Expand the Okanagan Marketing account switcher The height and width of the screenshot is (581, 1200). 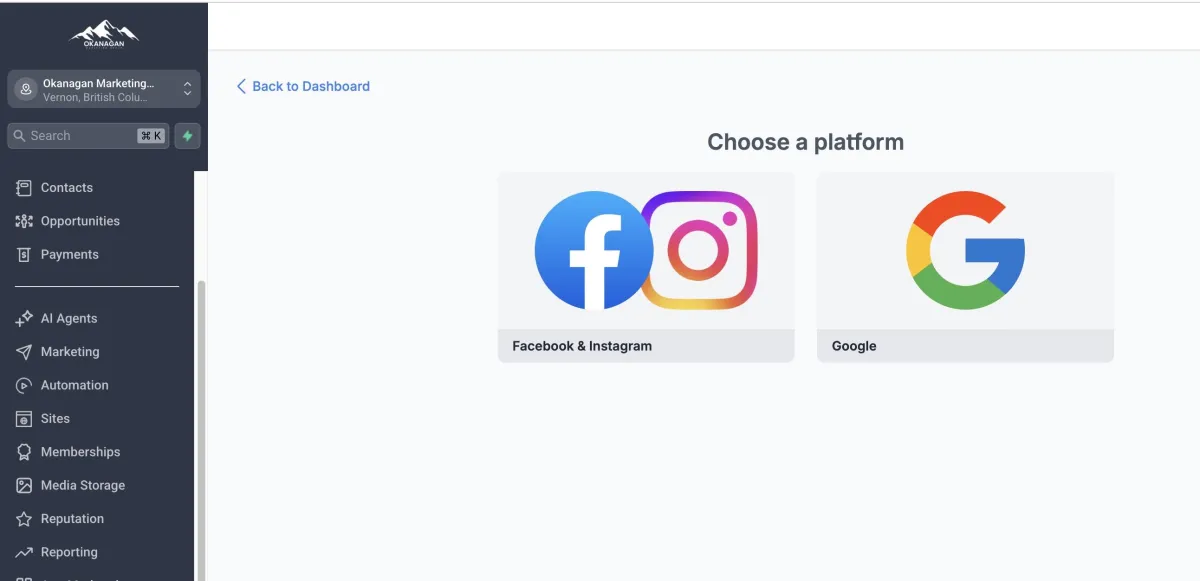[x=104, y=89]
